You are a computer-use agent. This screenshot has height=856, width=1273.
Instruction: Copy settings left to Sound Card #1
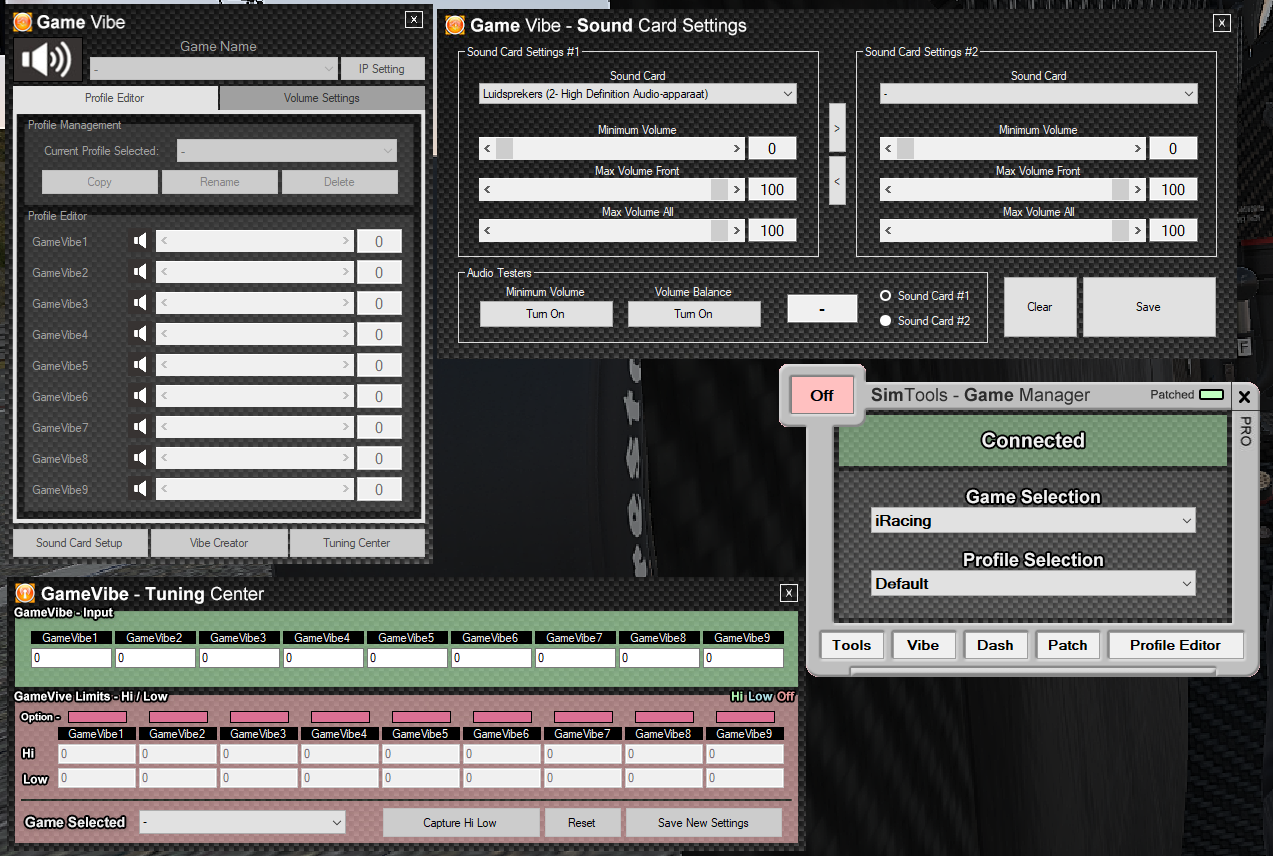[837, 181]
